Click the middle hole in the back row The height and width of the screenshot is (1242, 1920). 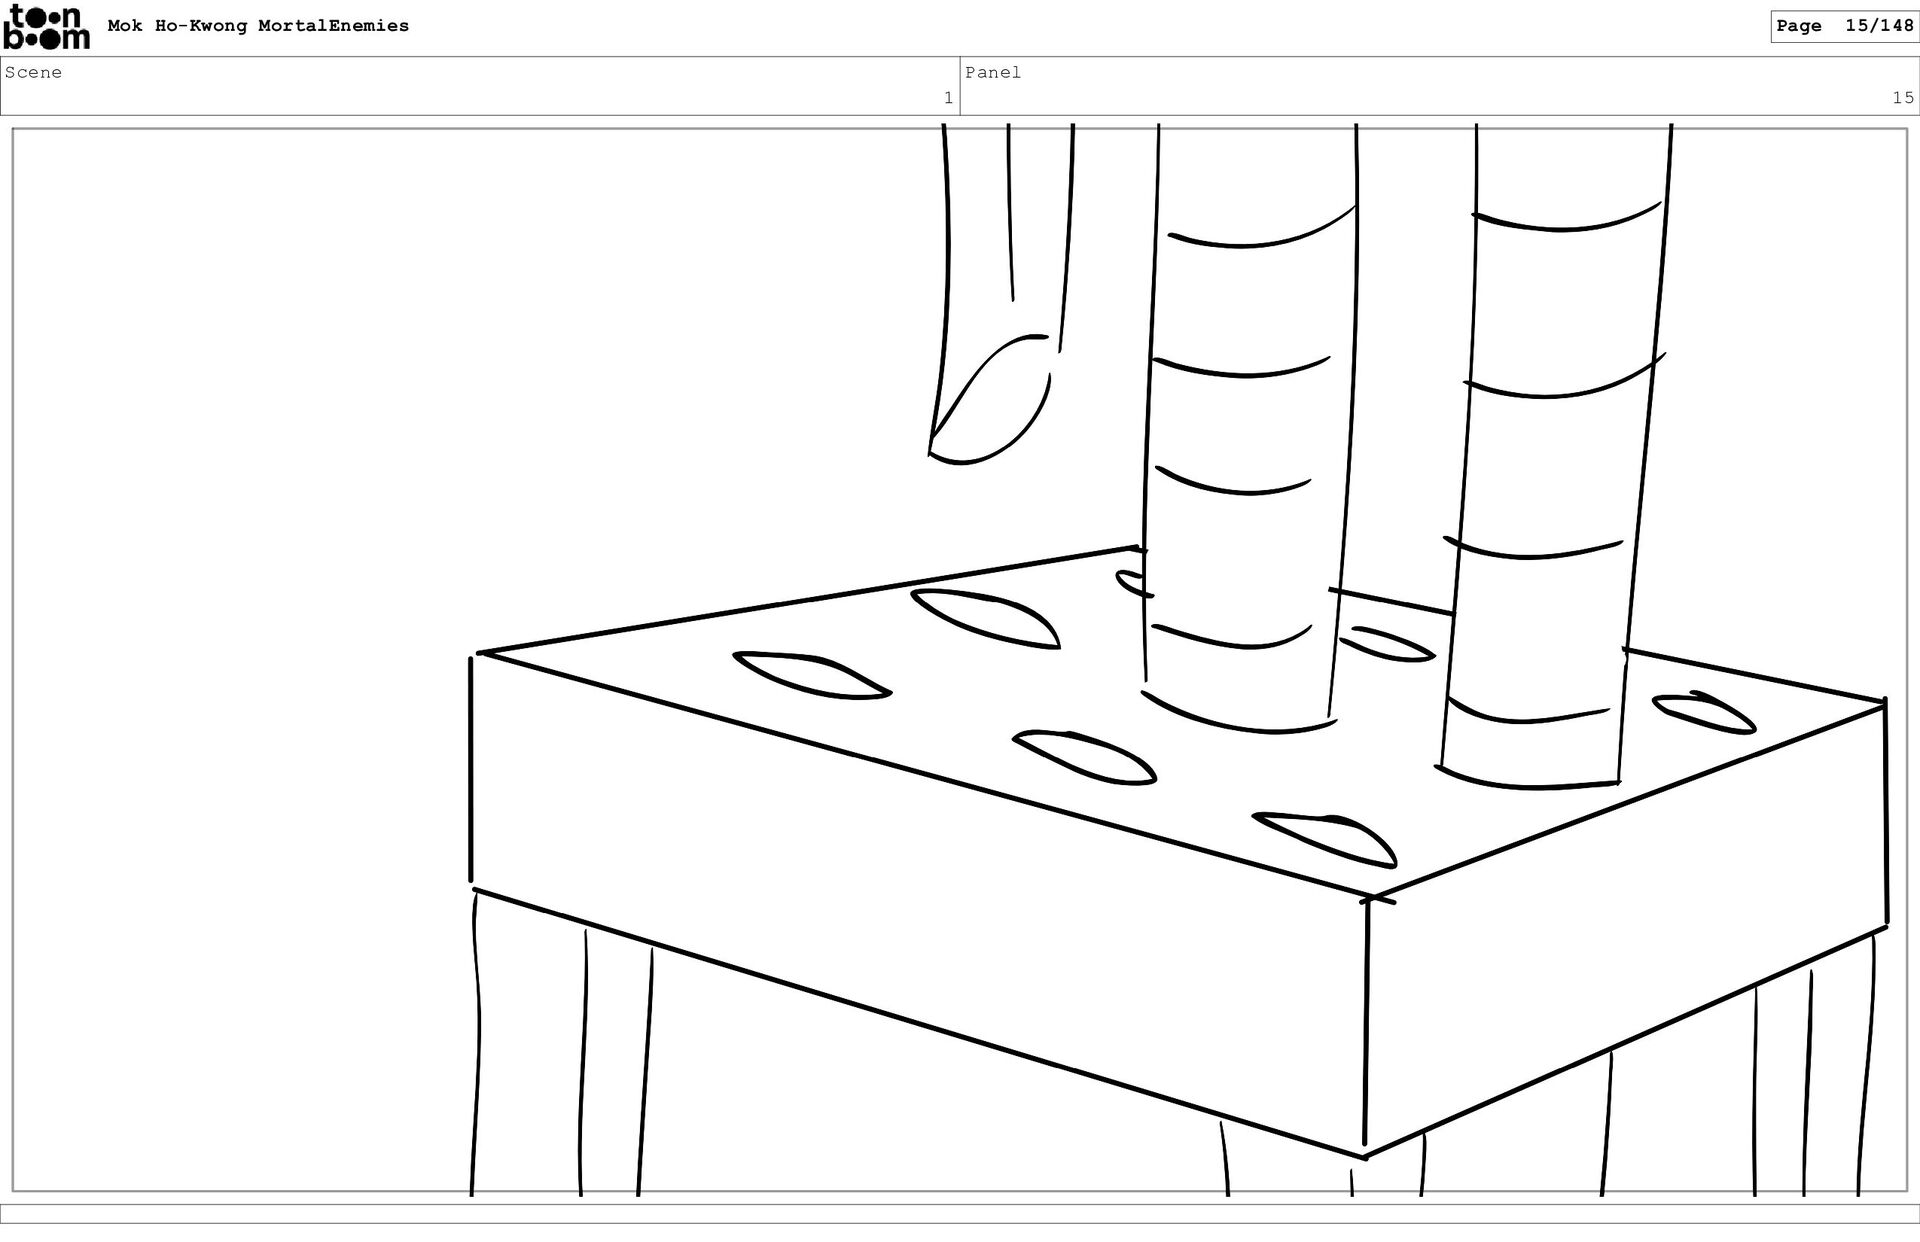[985, 618]
